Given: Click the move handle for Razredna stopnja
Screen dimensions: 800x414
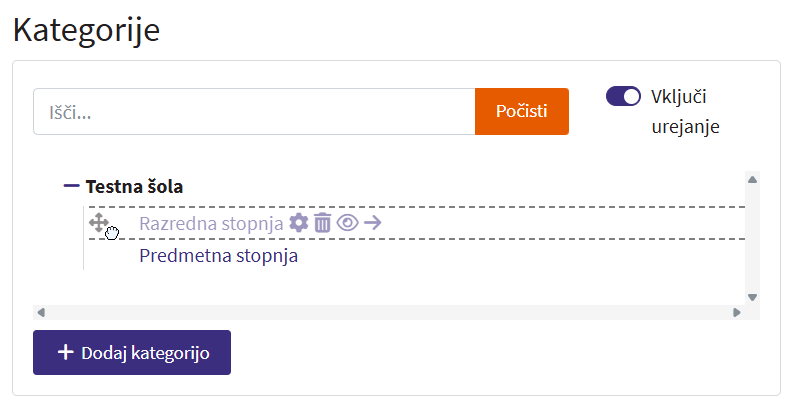Looking at the screenshot, I should (99, 222).
